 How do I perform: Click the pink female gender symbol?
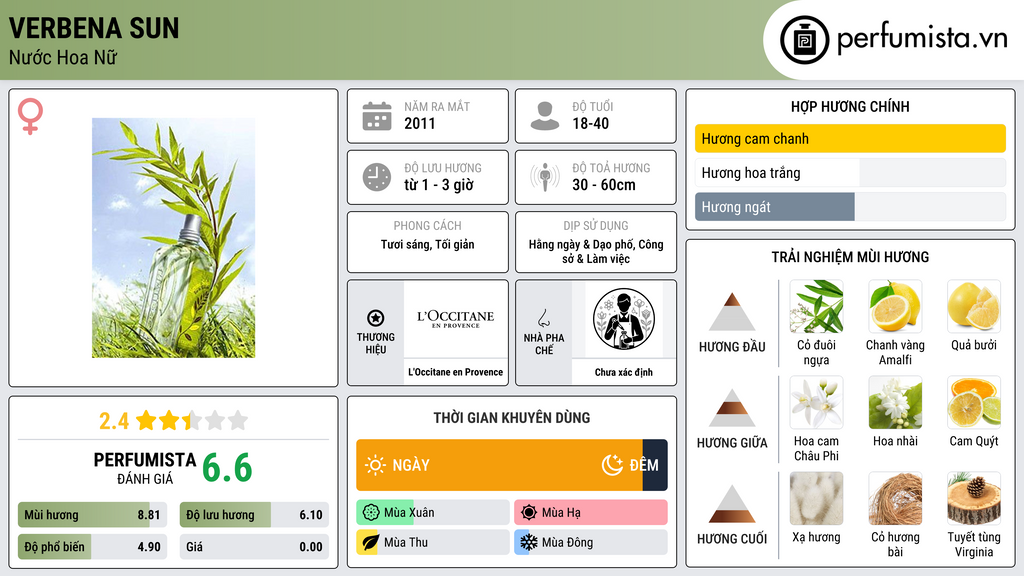pyautogui.click(x=30, y=116)
